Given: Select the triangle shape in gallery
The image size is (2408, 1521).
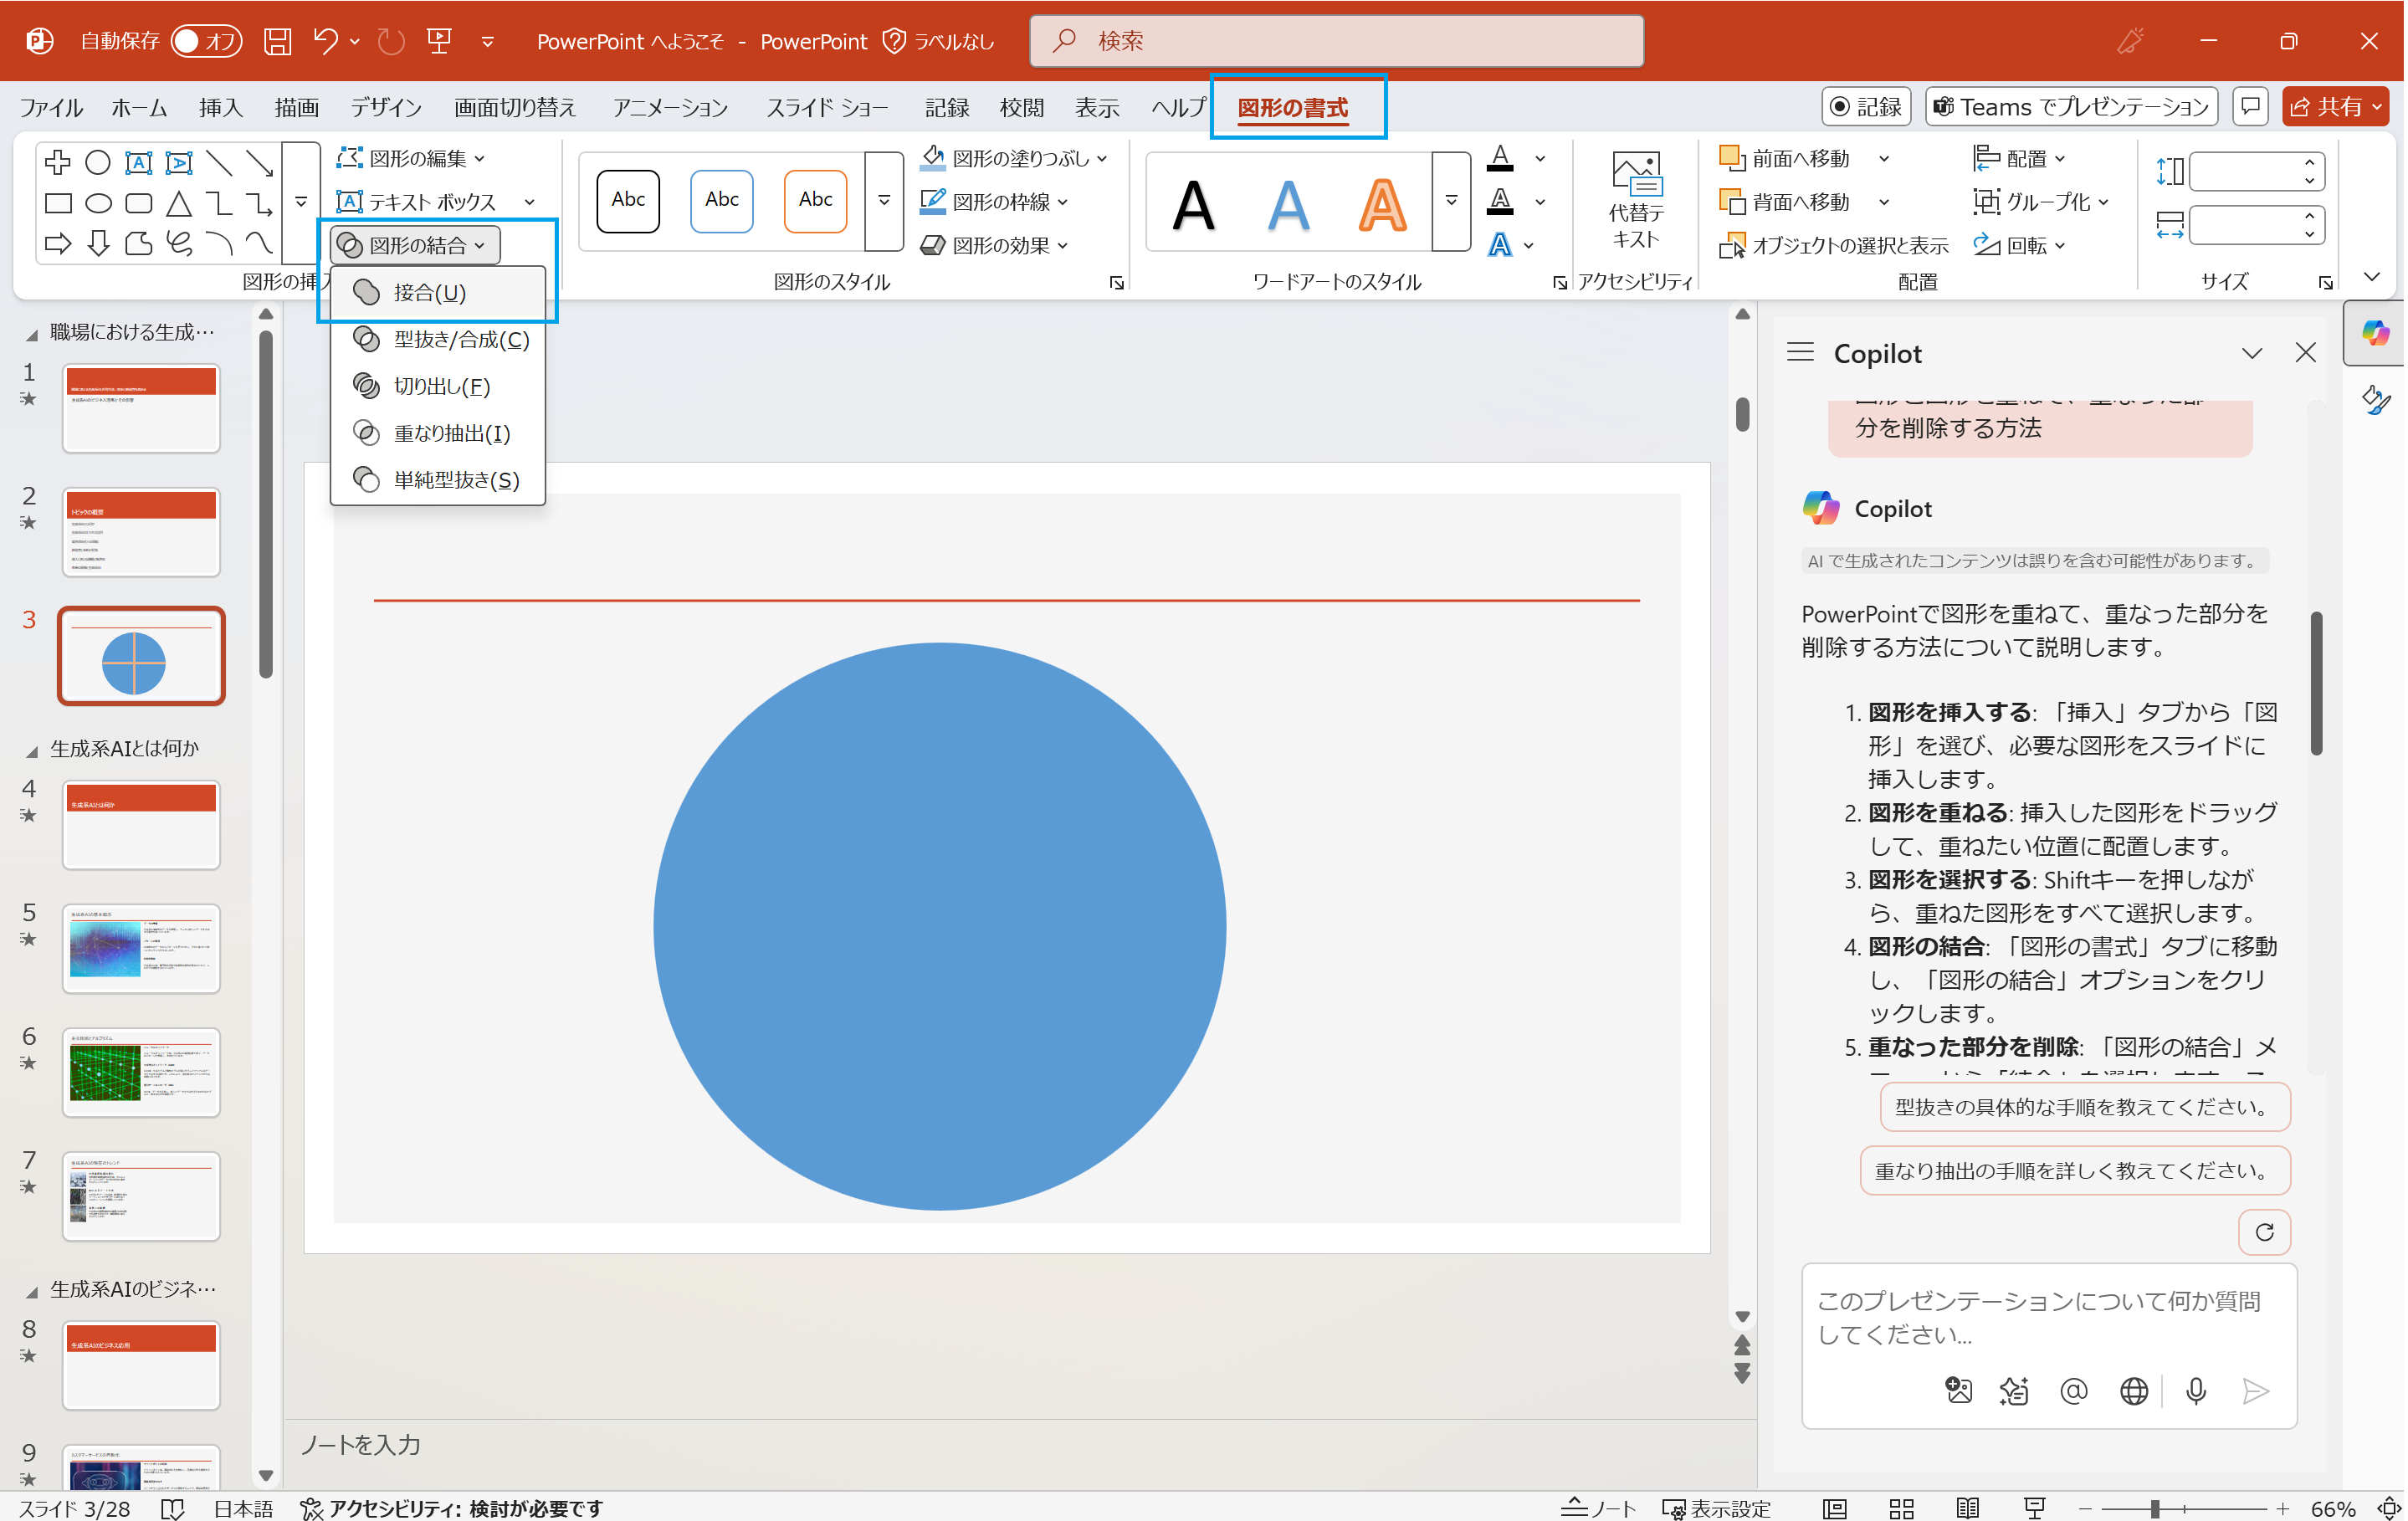Looking at the screenshot, I should click(x=179, y=204).
